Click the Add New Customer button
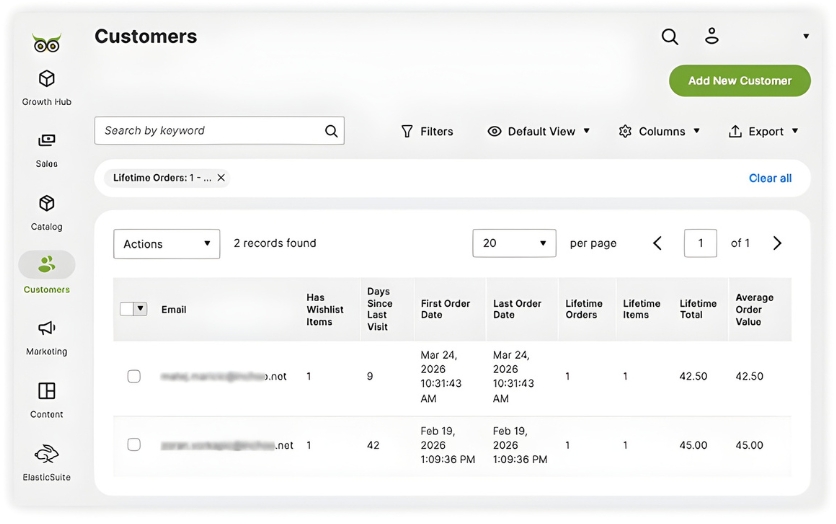Screen dimensions: 836x524 (x=739, y=81)
